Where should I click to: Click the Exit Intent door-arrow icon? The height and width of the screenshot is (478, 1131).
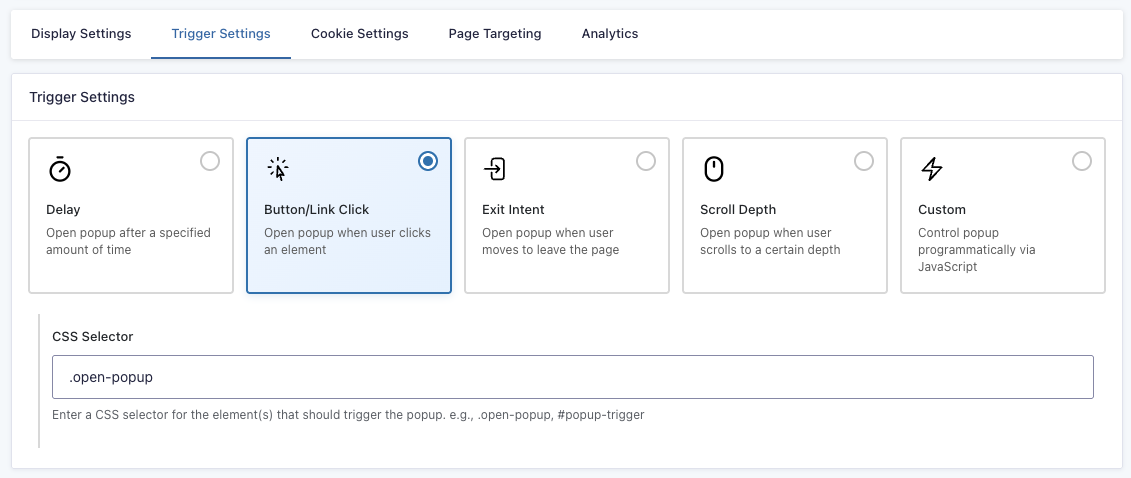495,169
